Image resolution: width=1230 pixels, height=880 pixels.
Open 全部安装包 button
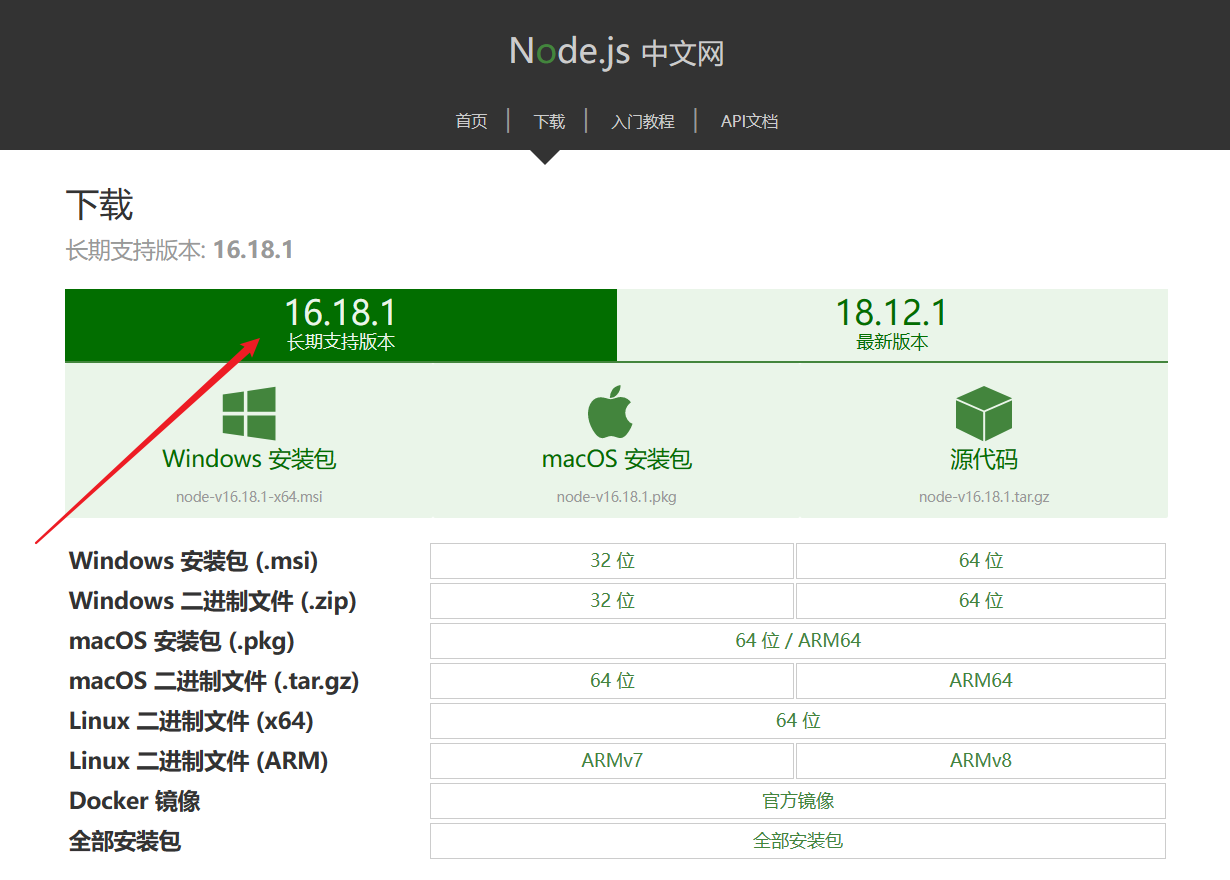tap(798, 841)
